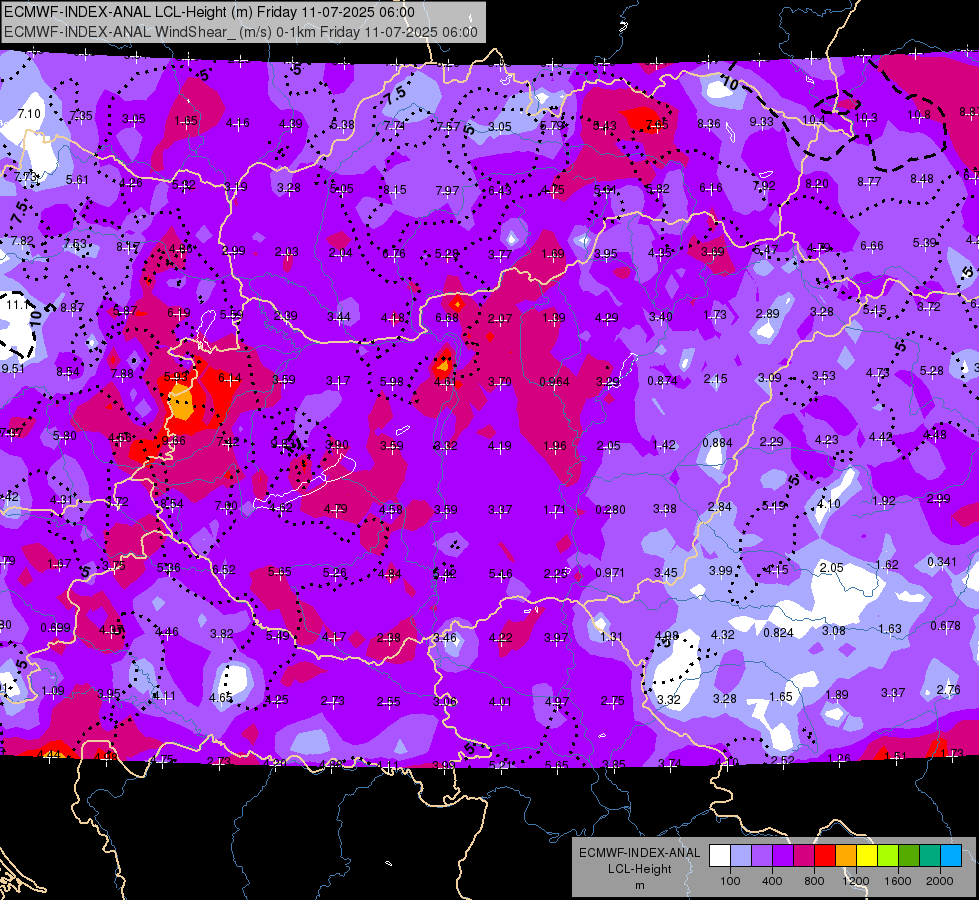979x900 pixels.
Task: Click the wind shear value 8.36
Action: tap(709, 124)
